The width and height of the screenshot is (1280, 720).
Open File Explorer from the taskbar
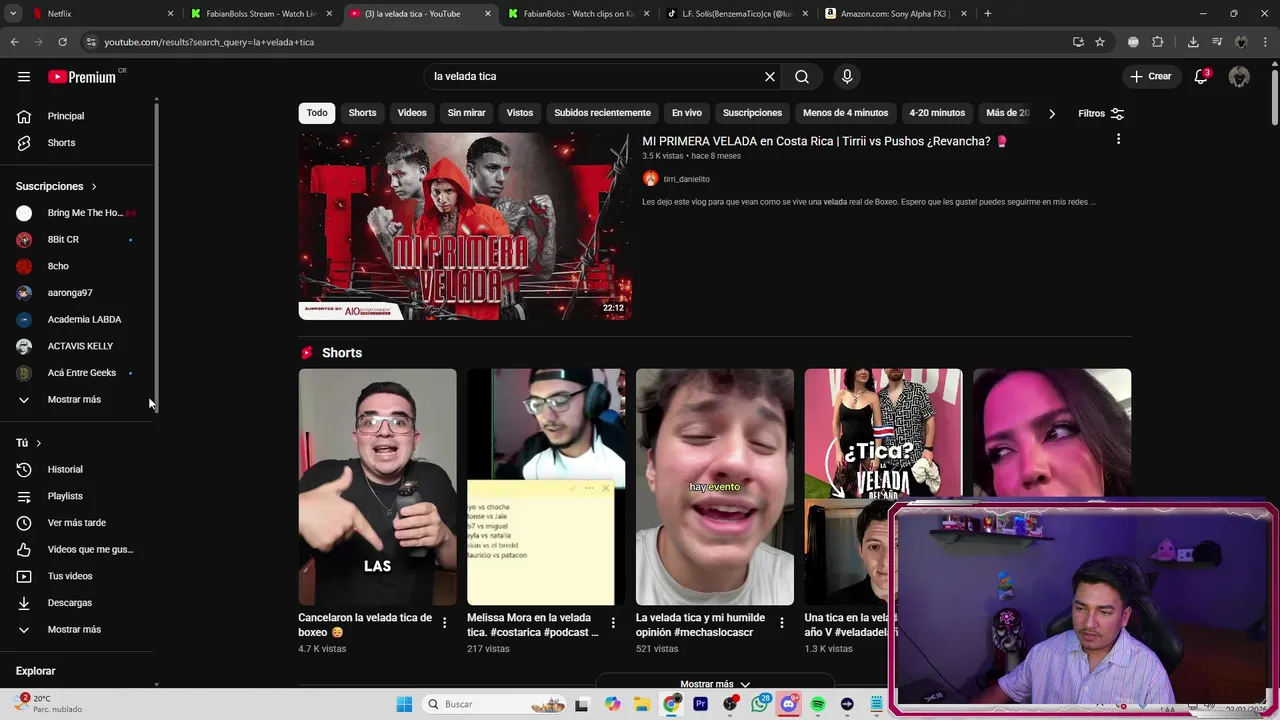point(641,704)
